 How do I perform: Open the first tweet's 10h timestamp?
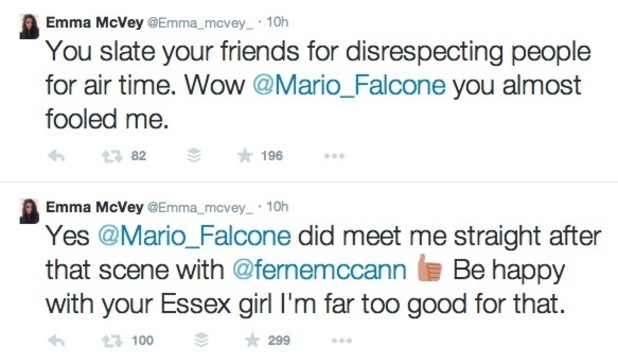coord(277,22)
